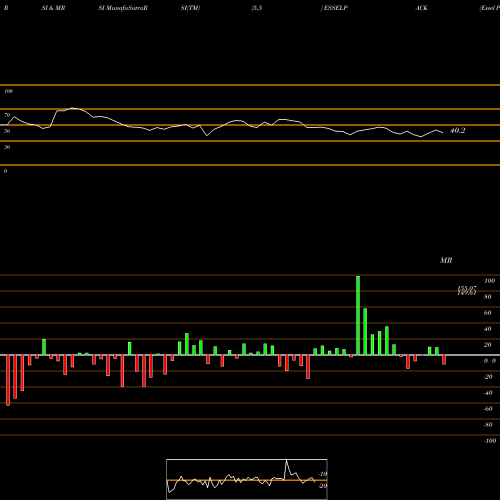Viewport: 500px width, 500px height.
Task: Click the -20 label in mini chart
Action: (x=323, y=486)
